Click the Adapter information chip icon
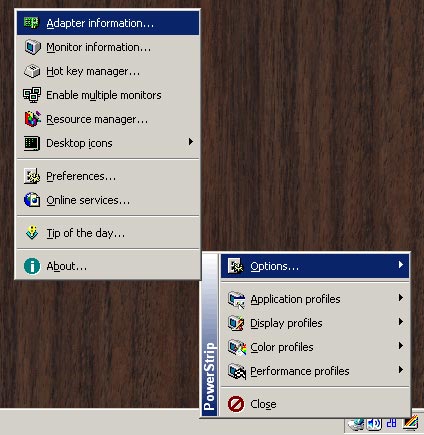This screenshot has height=435, width=424. (x=32, y=23)
